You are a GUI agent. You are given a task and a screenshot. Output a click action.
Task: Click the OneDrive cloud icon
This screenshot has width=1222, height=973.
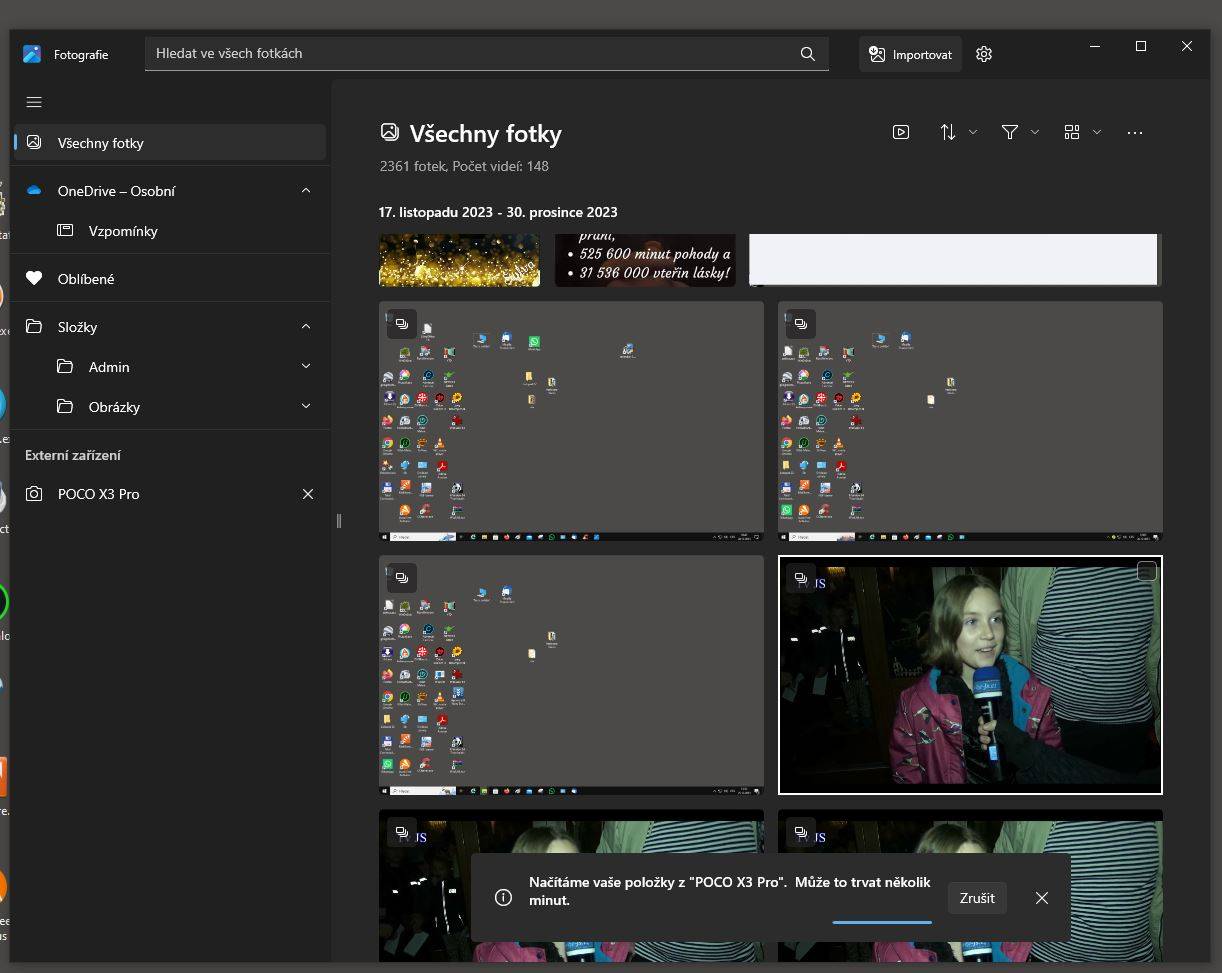[x=34, y=190]
